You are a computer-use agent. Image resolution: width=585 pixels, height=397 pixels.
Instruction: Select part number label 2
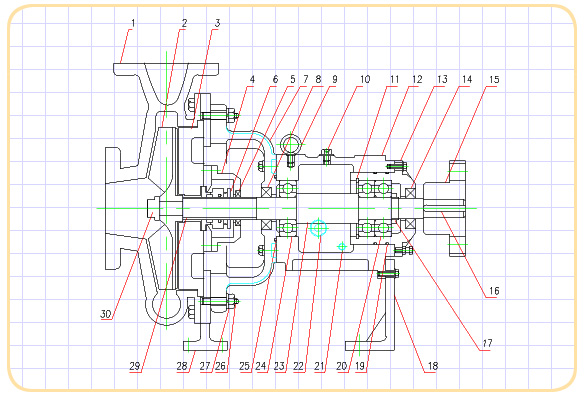(184, 23)
